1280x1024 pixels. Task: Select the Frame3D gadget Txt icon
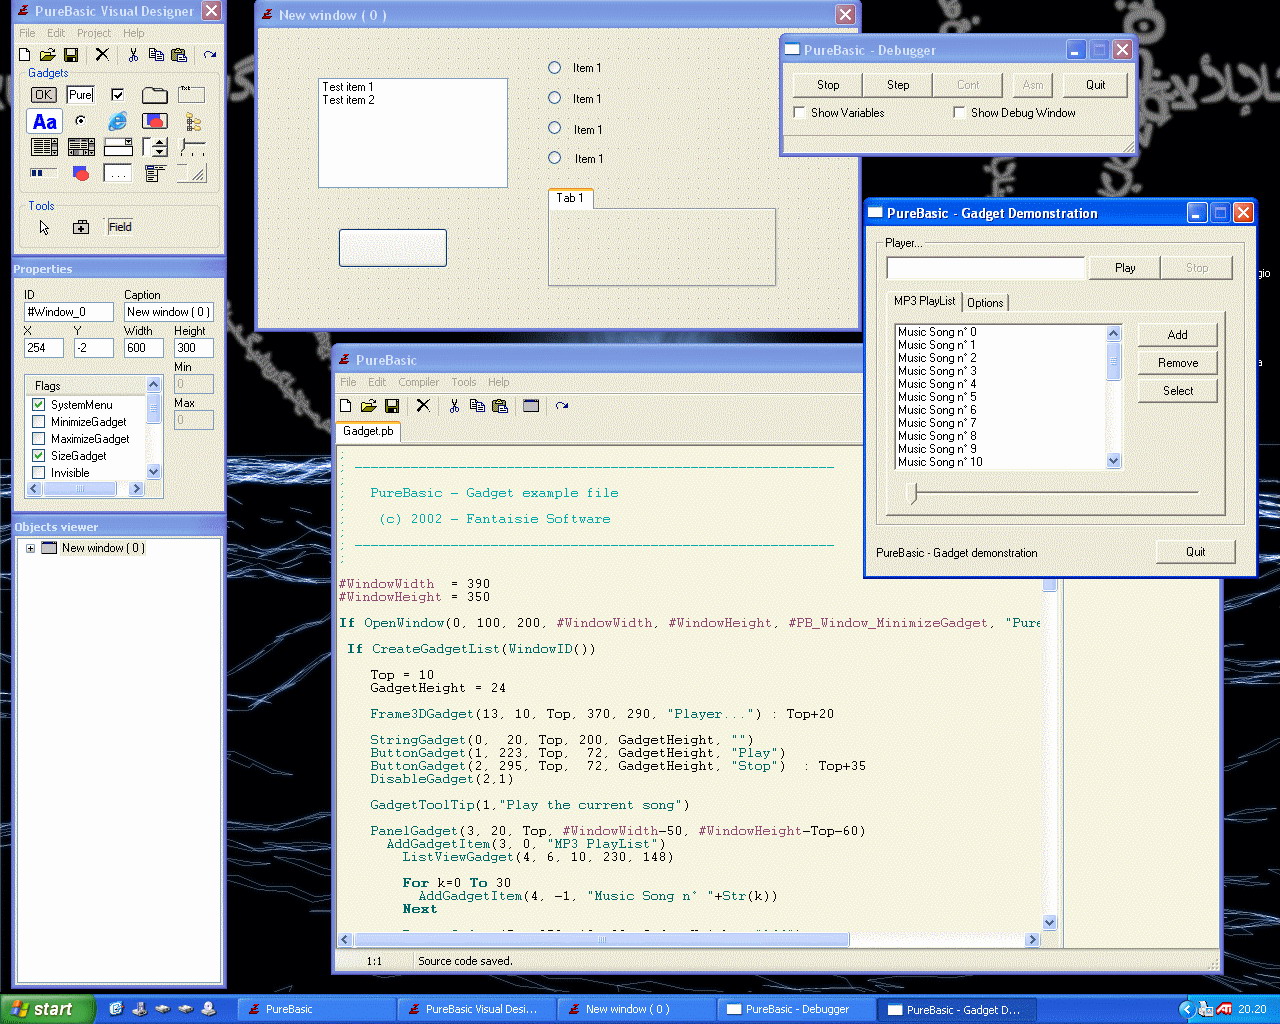(192, 95)
